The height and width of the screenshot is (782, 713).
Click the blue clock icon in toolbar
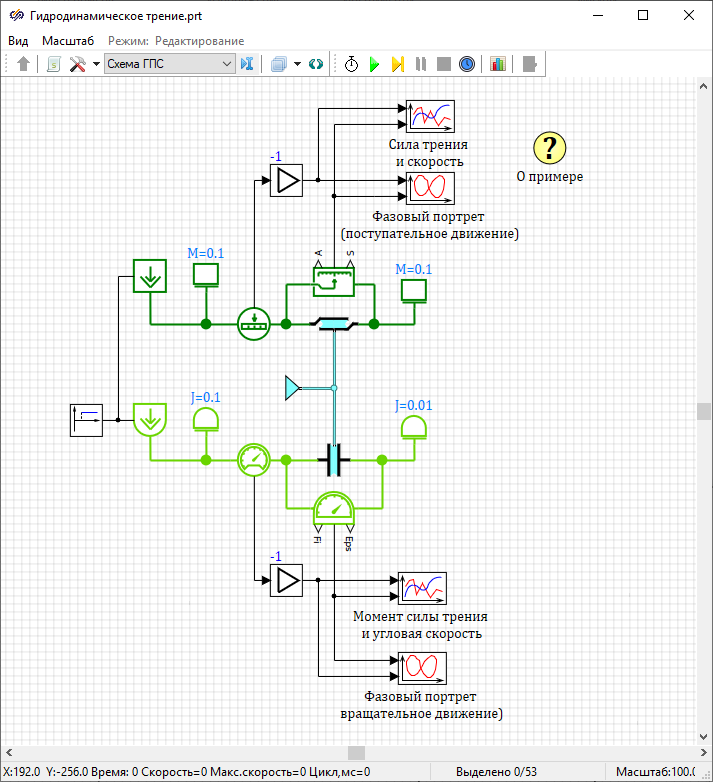coord(467,64)
